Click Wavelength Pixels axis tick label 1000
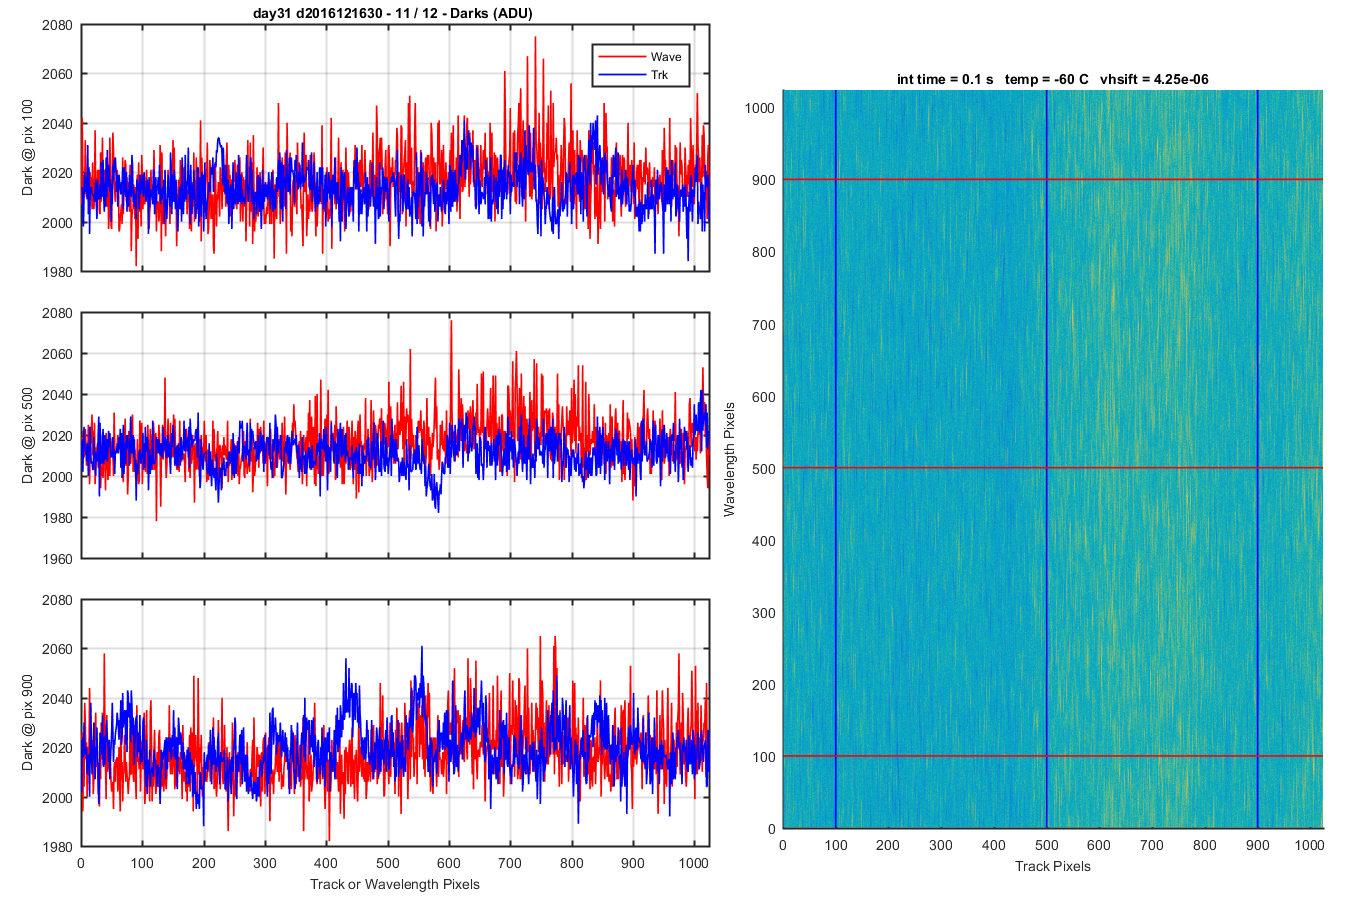 tap(760, 108)
